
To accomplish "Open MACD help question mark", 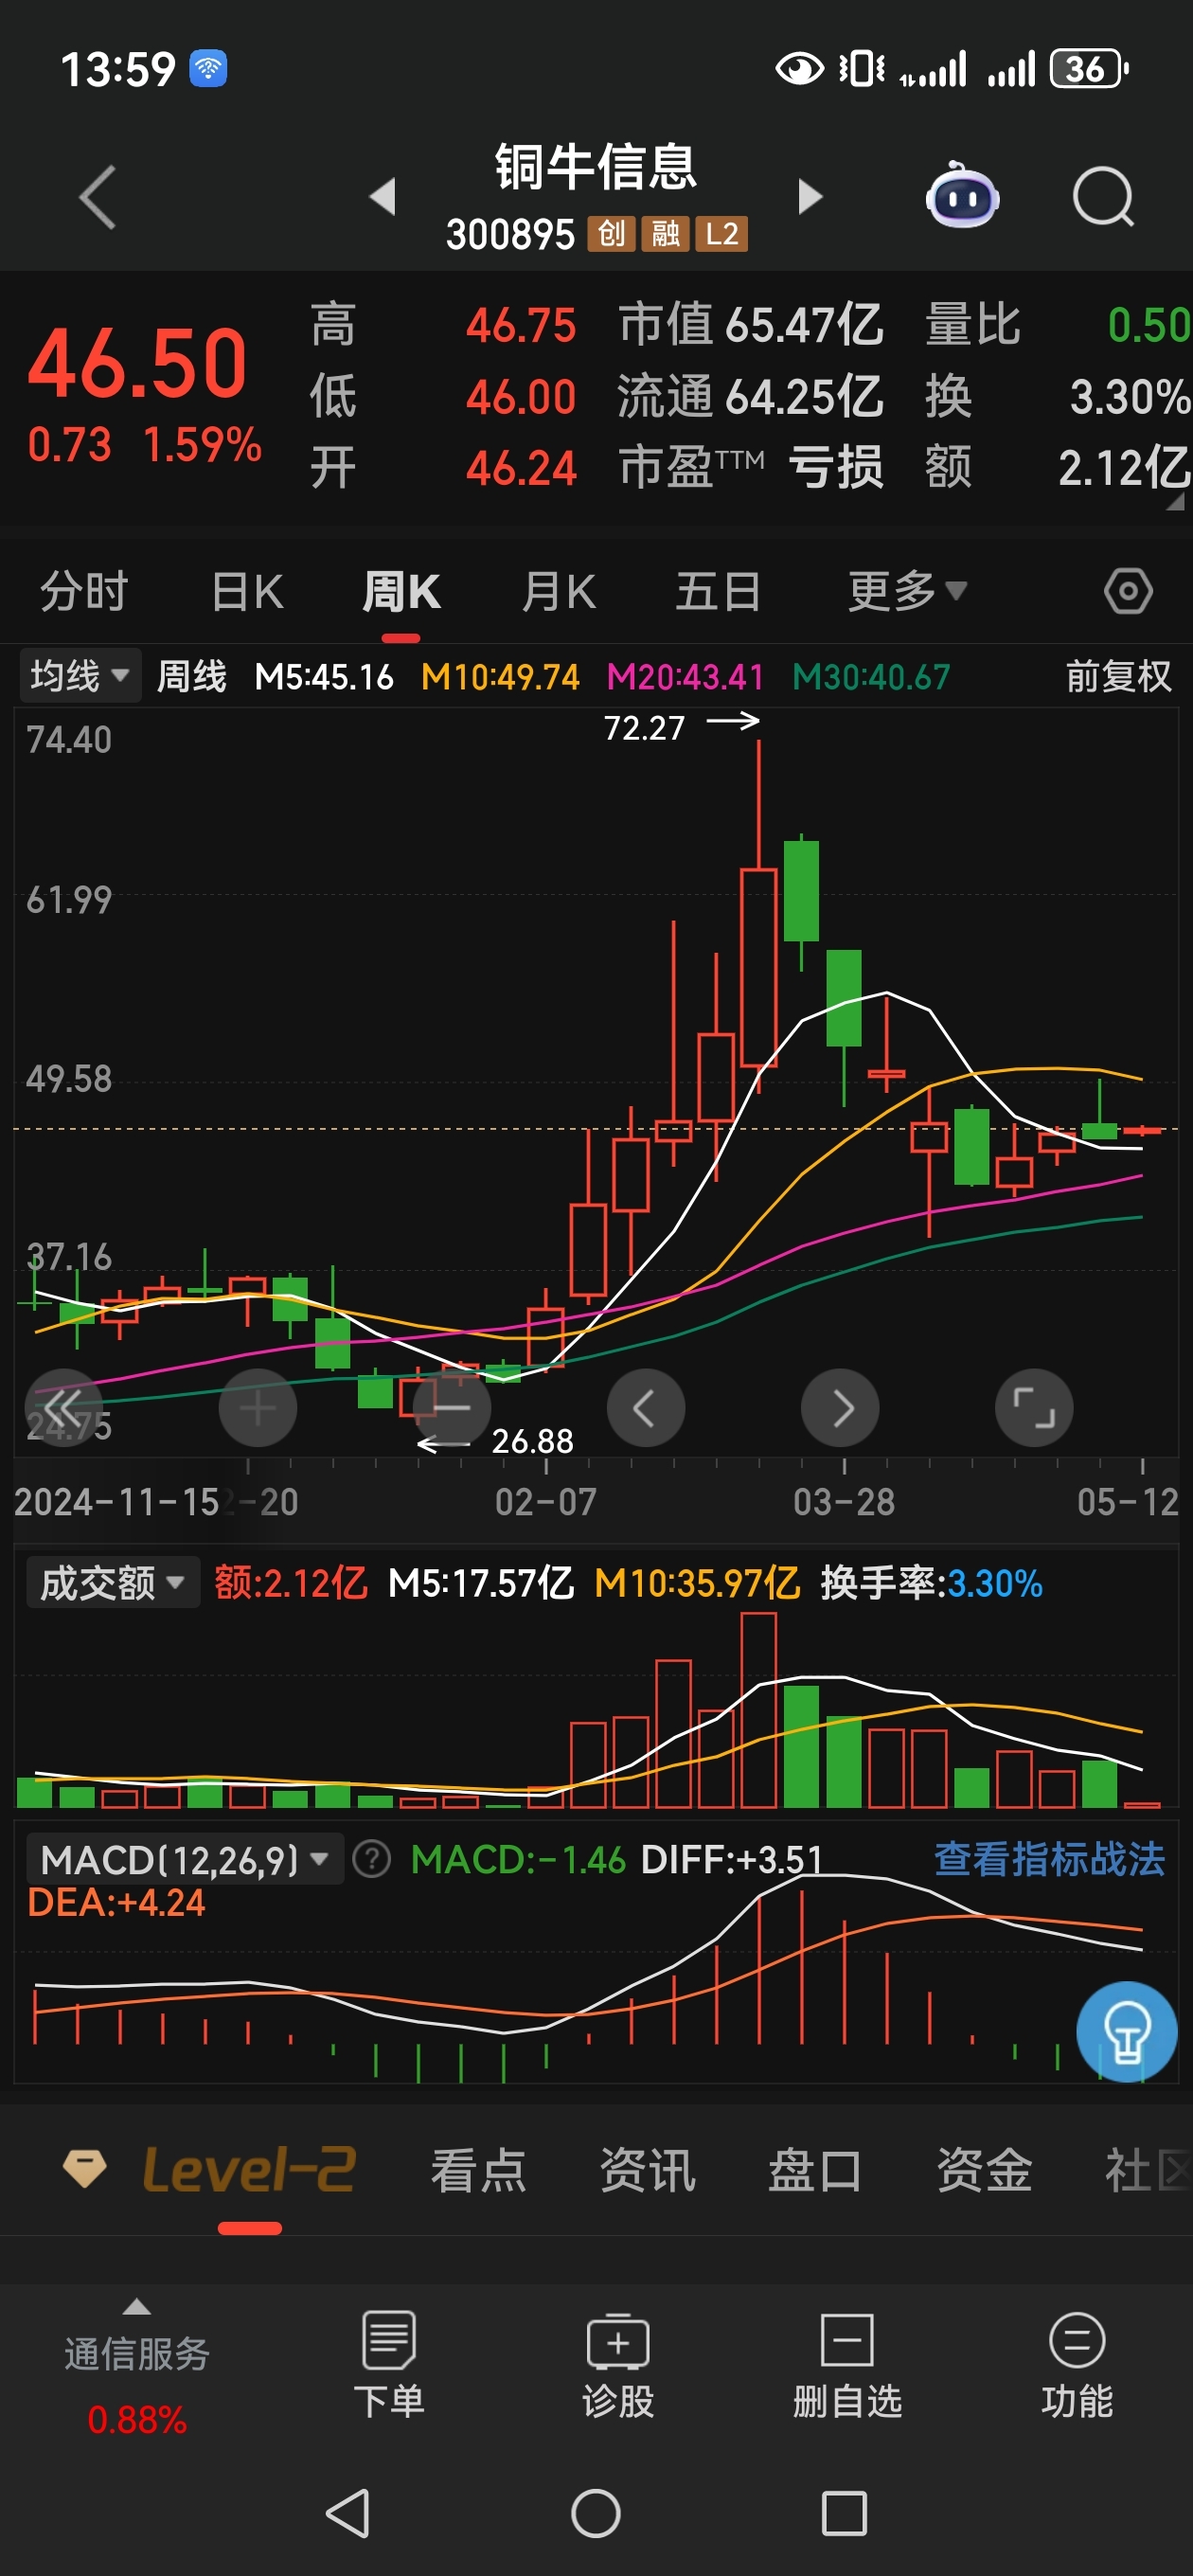I will (x=372, y=1859).
